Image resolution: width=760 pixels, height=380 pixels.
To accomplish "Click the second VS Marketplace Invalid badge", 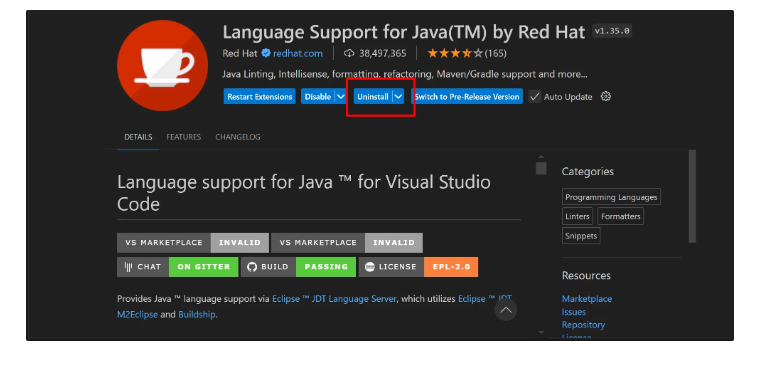I will 347,243.
